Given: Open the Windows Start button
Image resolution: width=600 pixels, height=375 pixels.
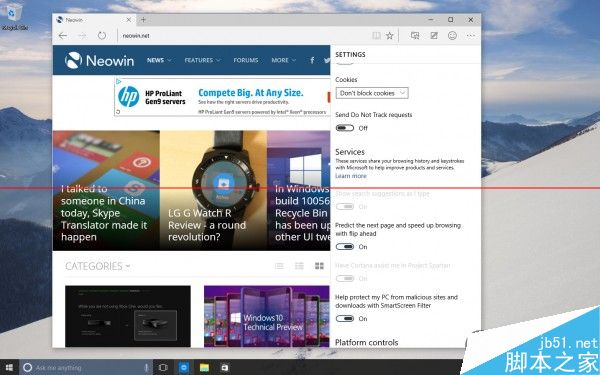Looking at the screenshot, I should (9, 368).
